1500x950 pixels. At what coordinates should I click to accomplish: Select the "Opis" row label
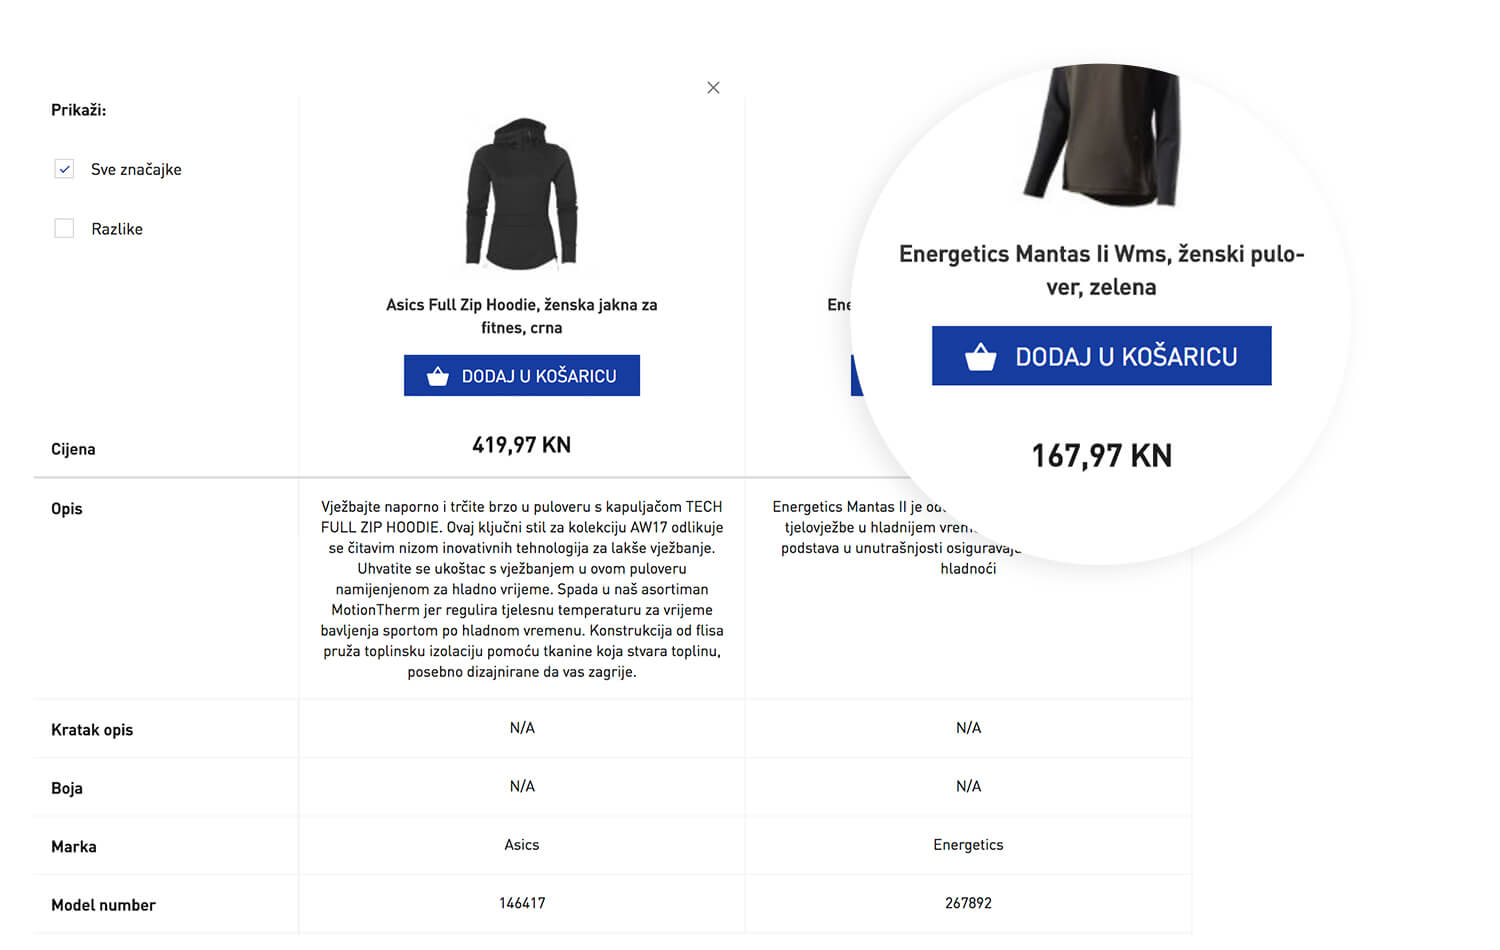click(x=67, y=509)
